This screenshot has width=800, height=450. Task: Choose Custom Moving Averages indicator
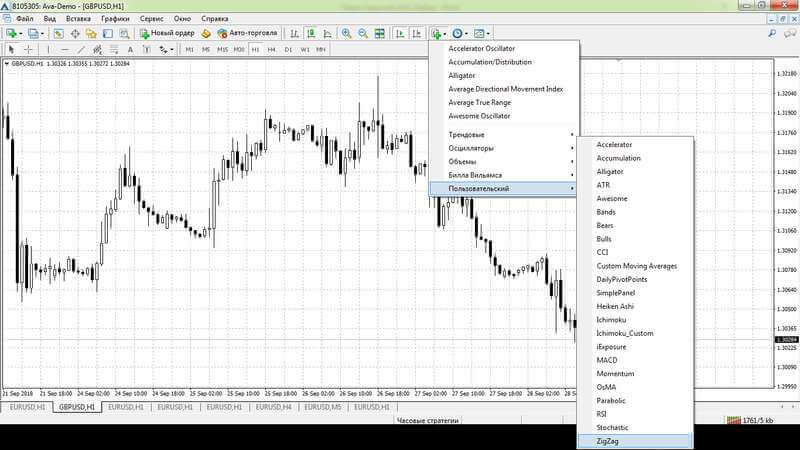point(635,266)
